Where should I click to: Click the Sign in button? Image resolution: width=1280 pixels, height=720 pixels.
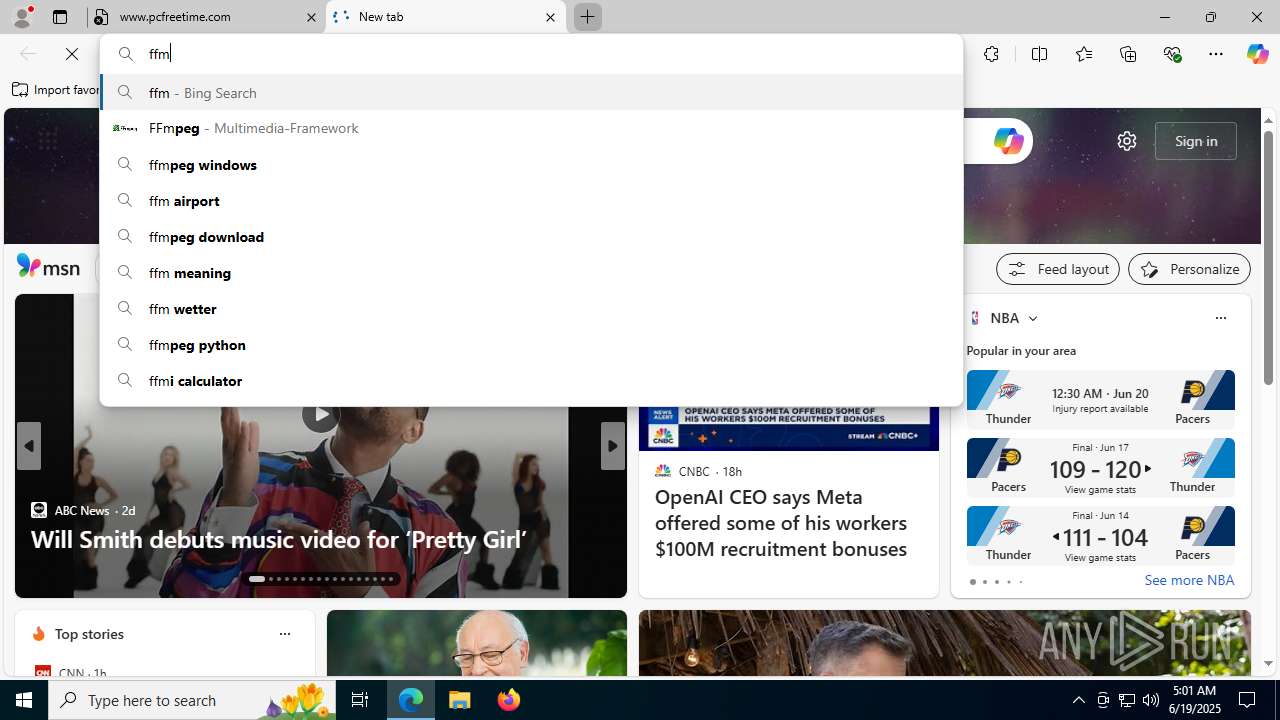1196,141
